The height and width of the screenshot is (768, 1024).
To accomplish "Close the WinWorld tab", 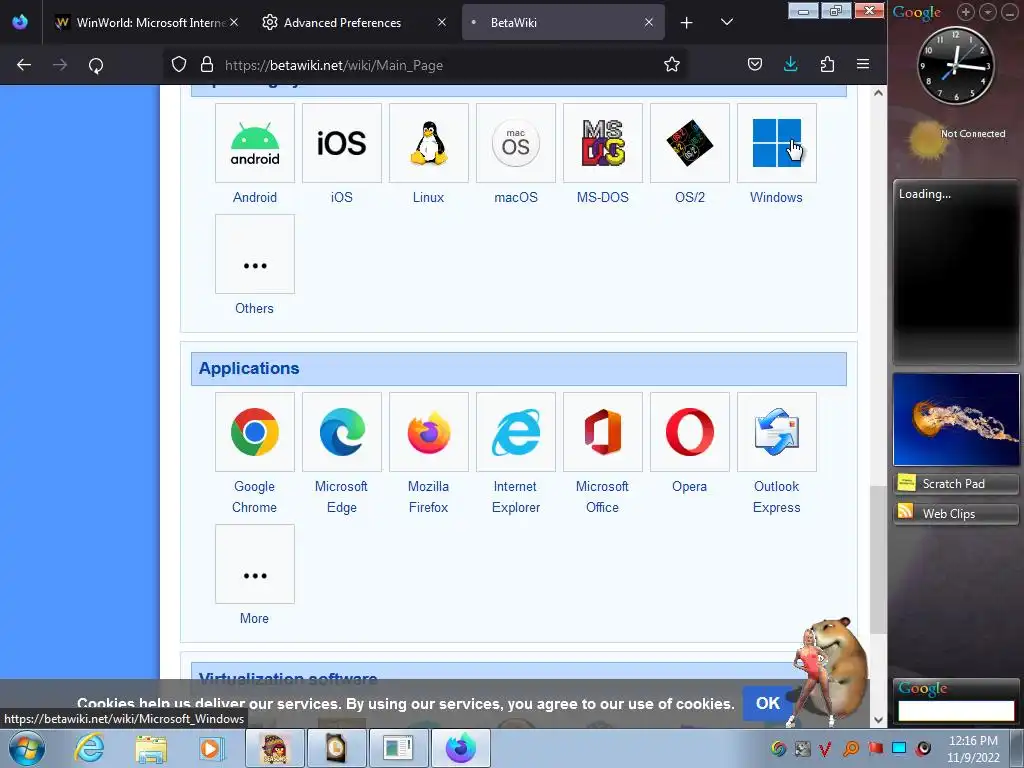I will click(x=234, y=22).
